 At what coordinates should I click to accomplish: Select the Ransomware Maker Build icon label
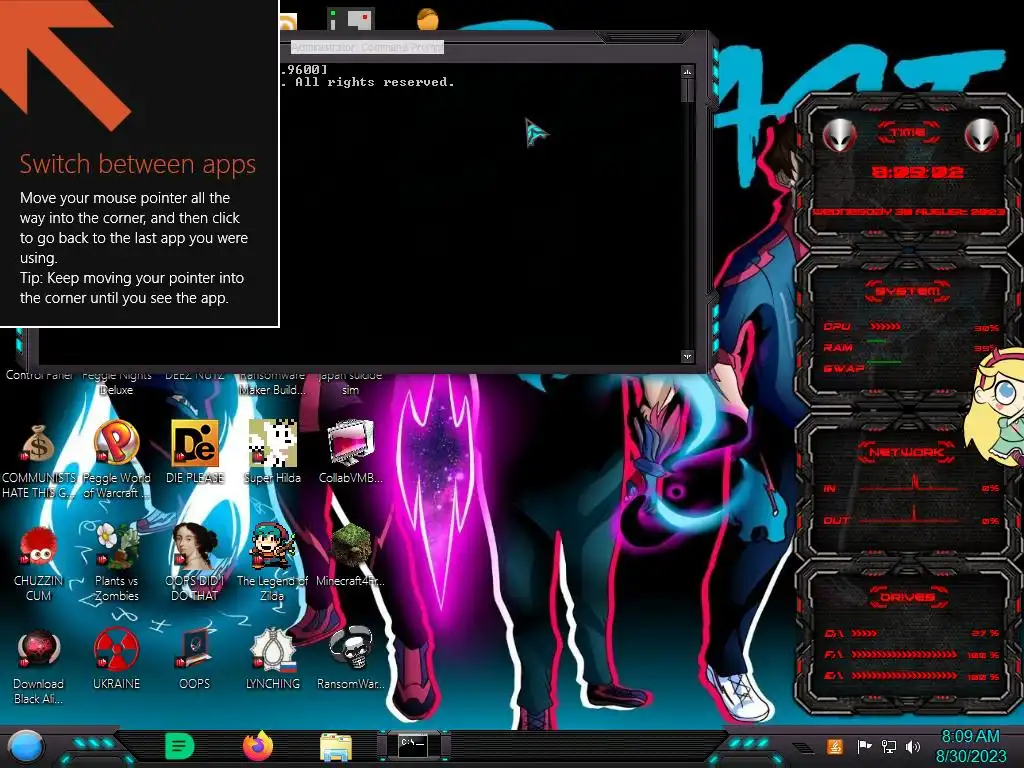[272, 383]
